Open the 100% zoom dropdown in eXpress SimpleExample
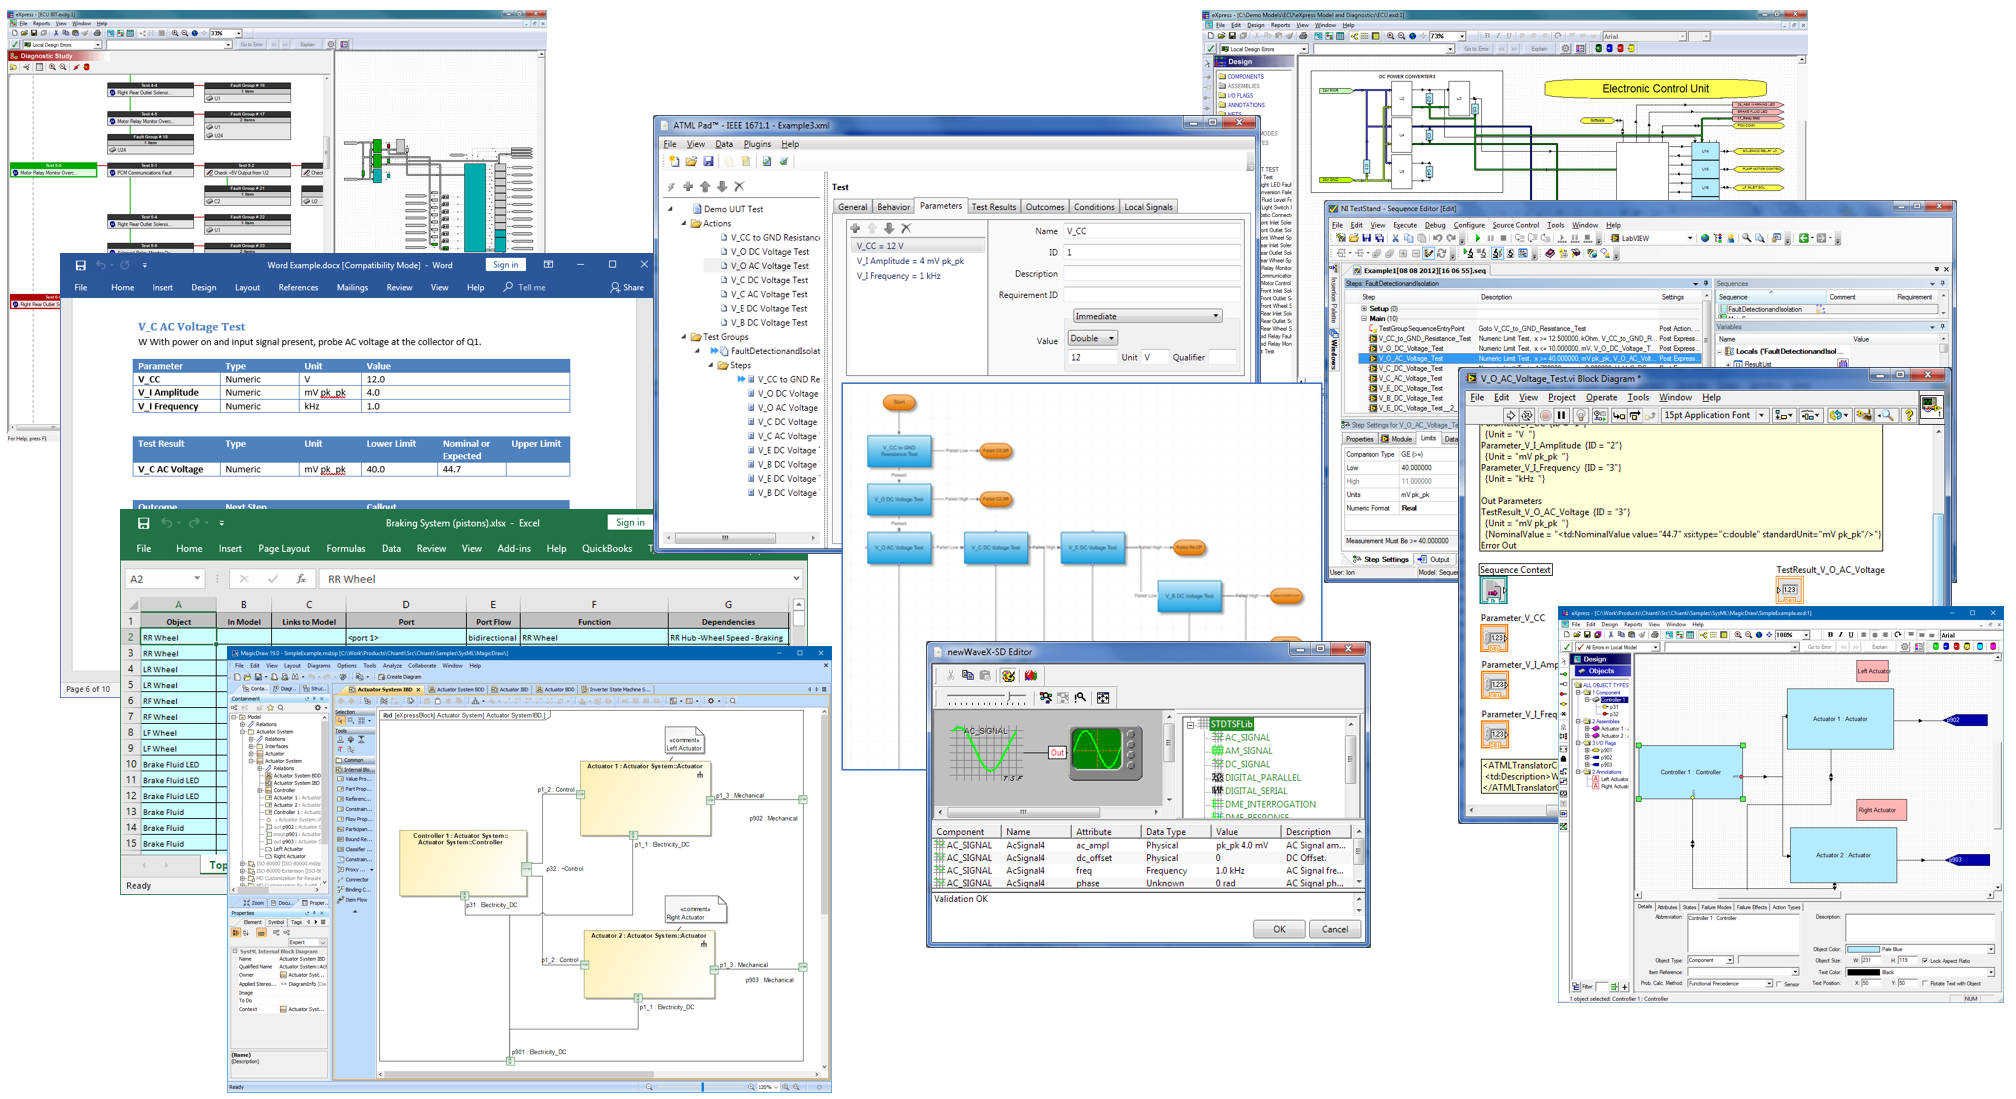Viewport: 2016px width, 1099px height. [1806, 635]
